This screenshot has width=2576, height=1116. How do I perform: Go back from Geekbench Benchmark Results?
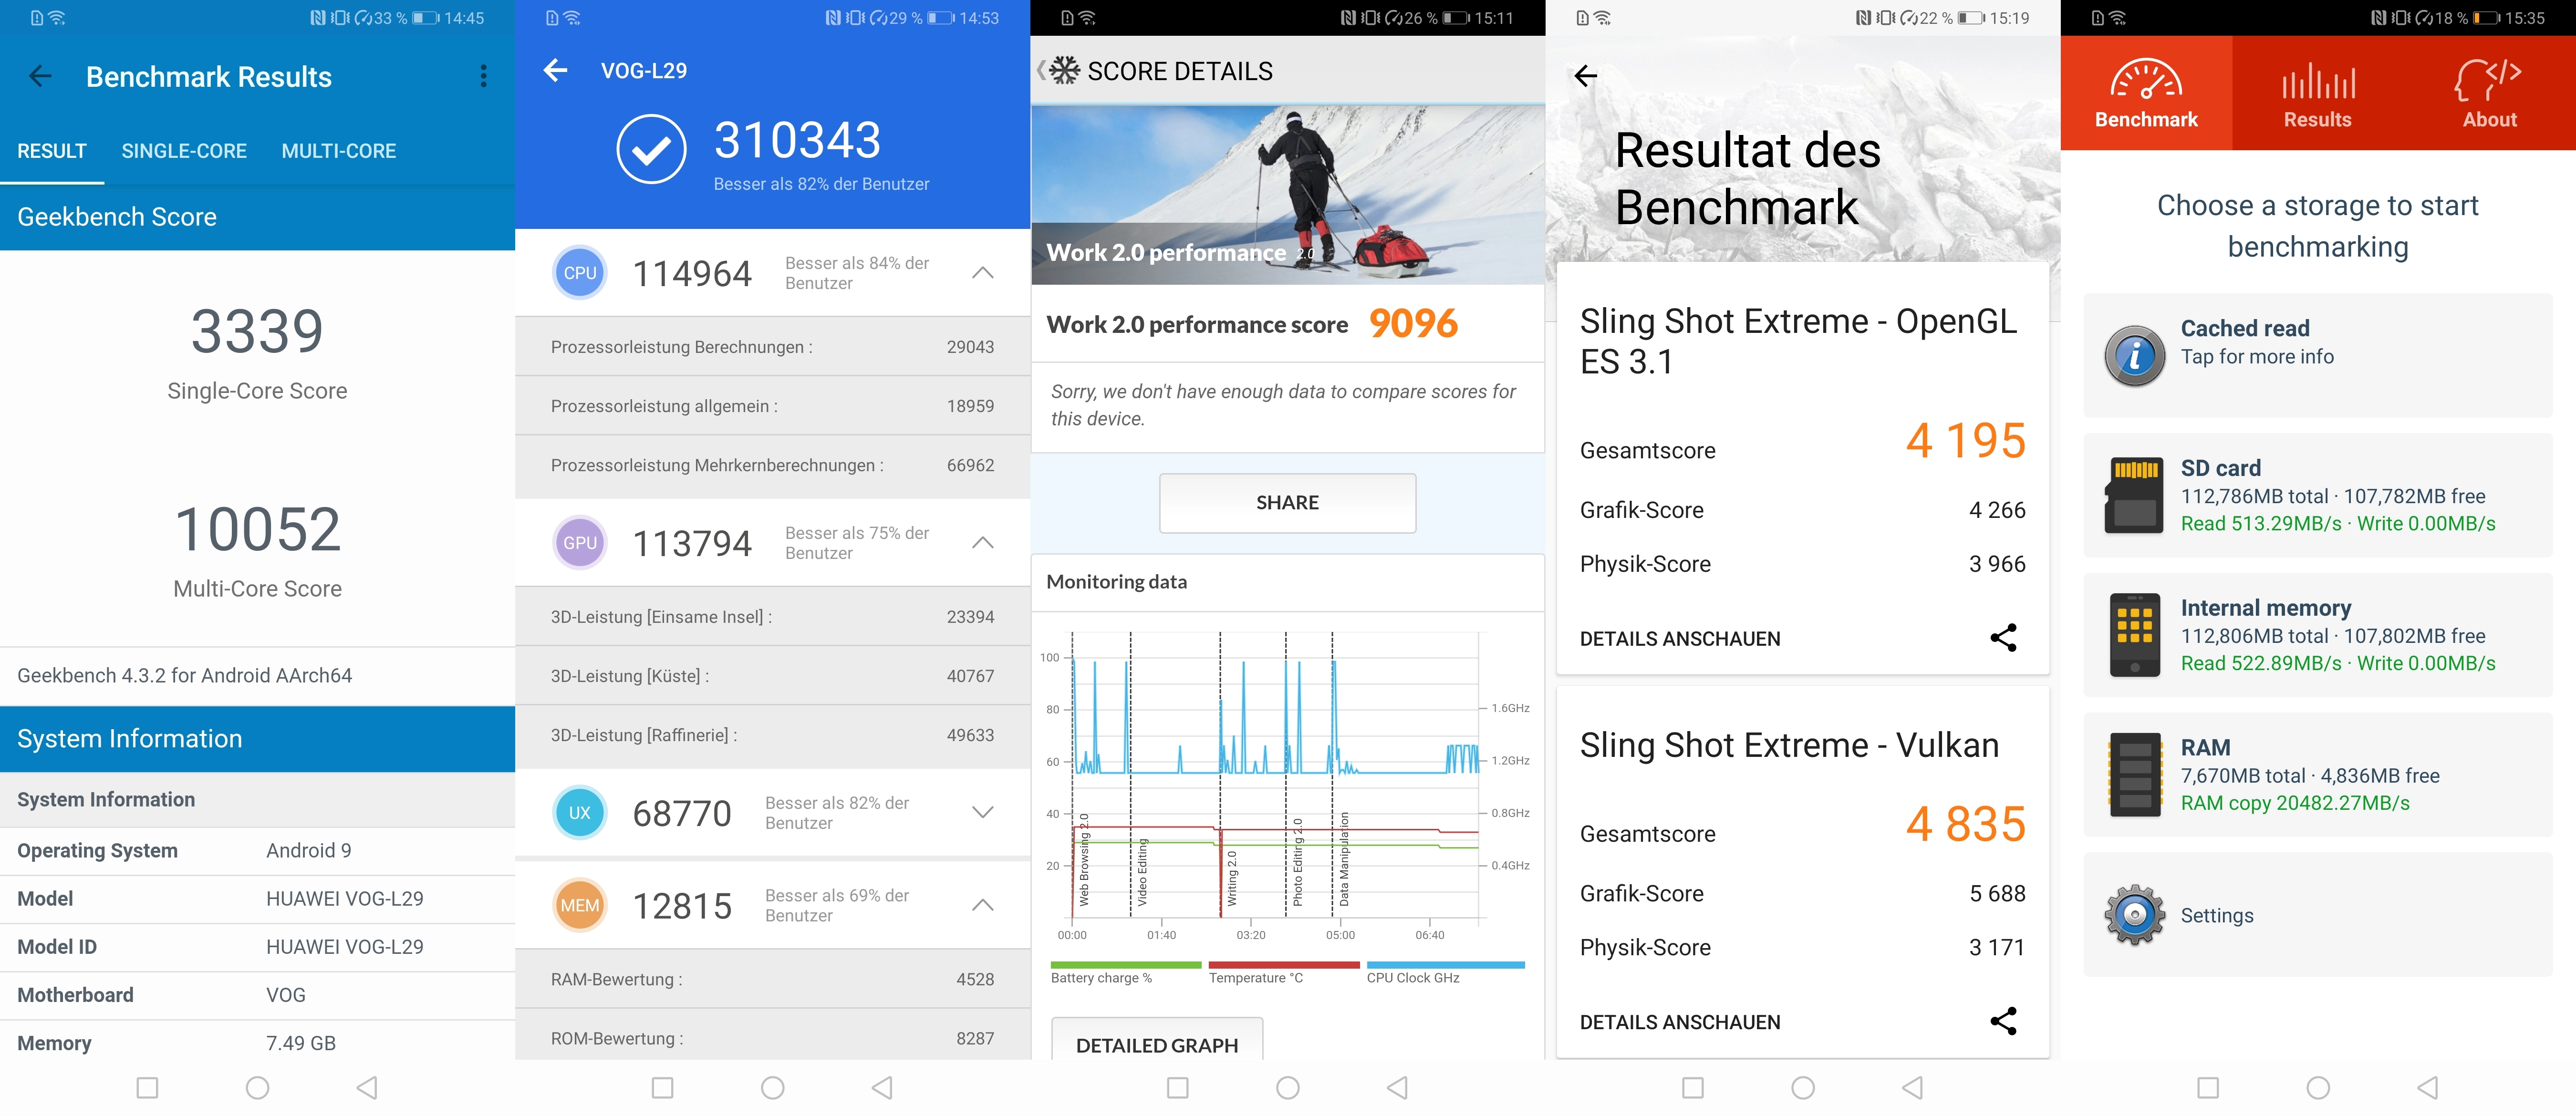40,76
